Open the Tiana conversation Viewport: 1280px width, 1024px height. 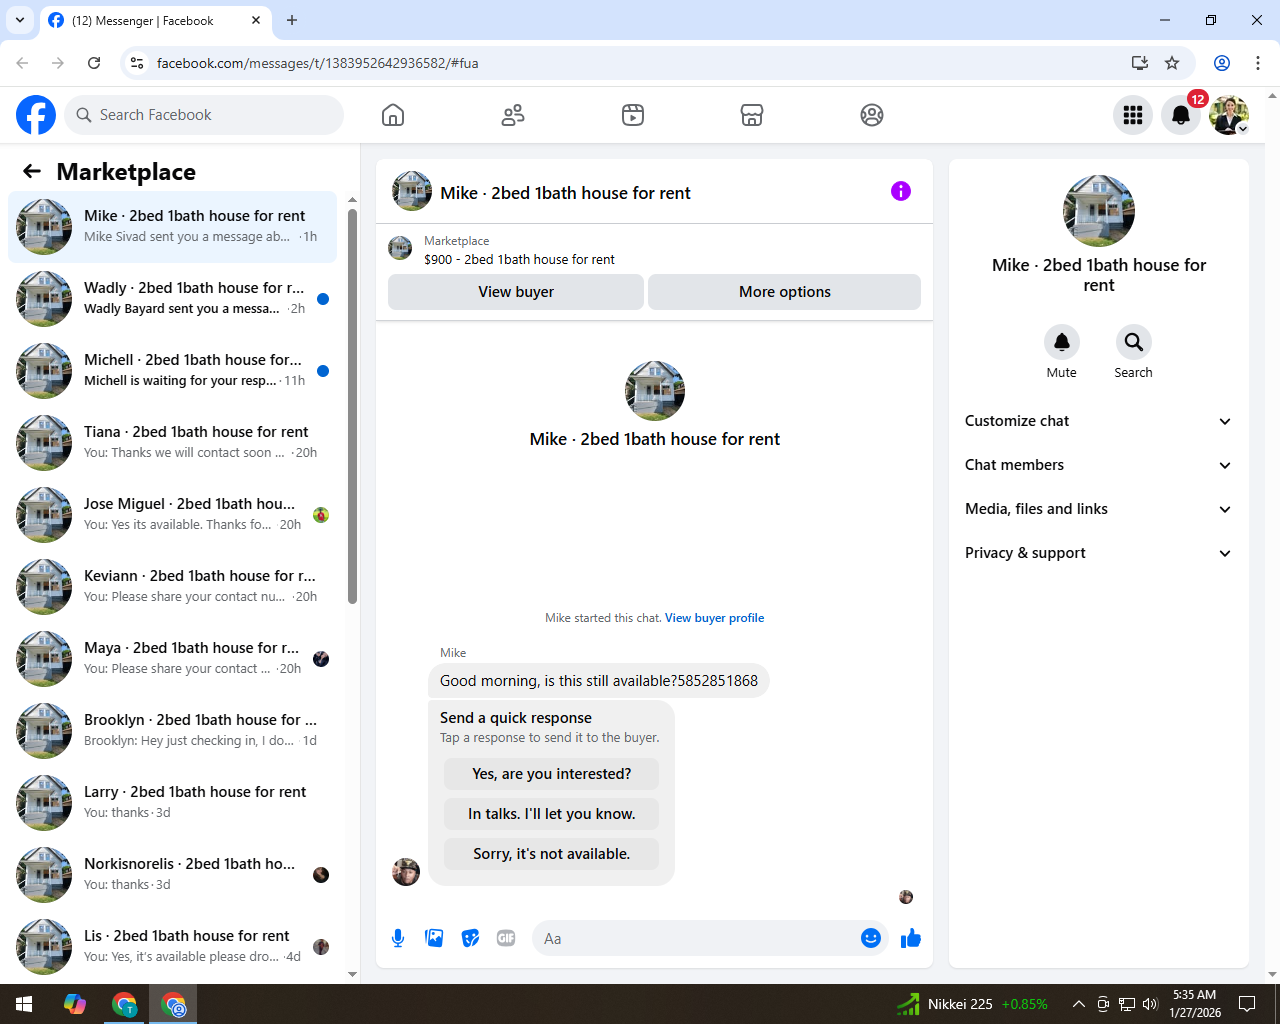click(172, 443)
